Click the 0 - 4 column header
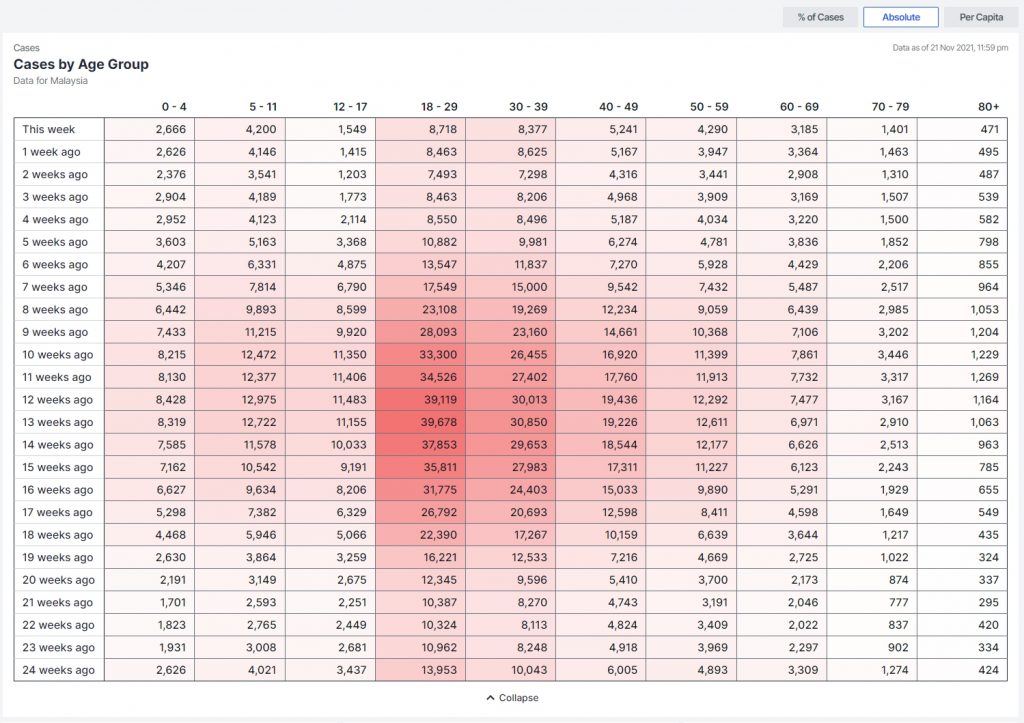This screenshot has height=723, width=1024. (x=174, y=107)
